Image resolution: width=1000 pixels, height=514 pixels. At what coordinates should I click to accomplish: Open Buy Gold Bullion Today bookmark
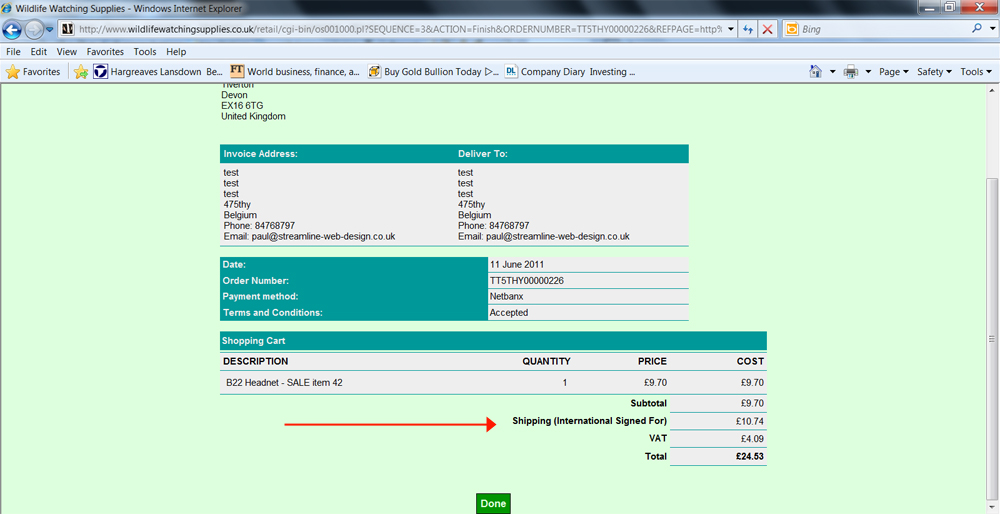(x=432, y=72)
